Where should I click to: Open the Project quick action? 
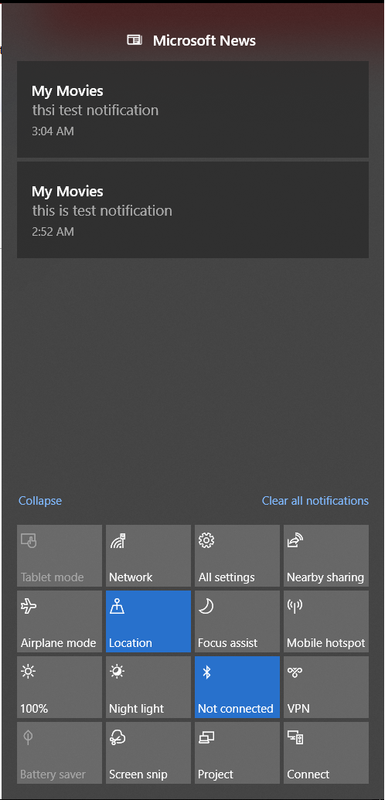(x=237, y=753)
